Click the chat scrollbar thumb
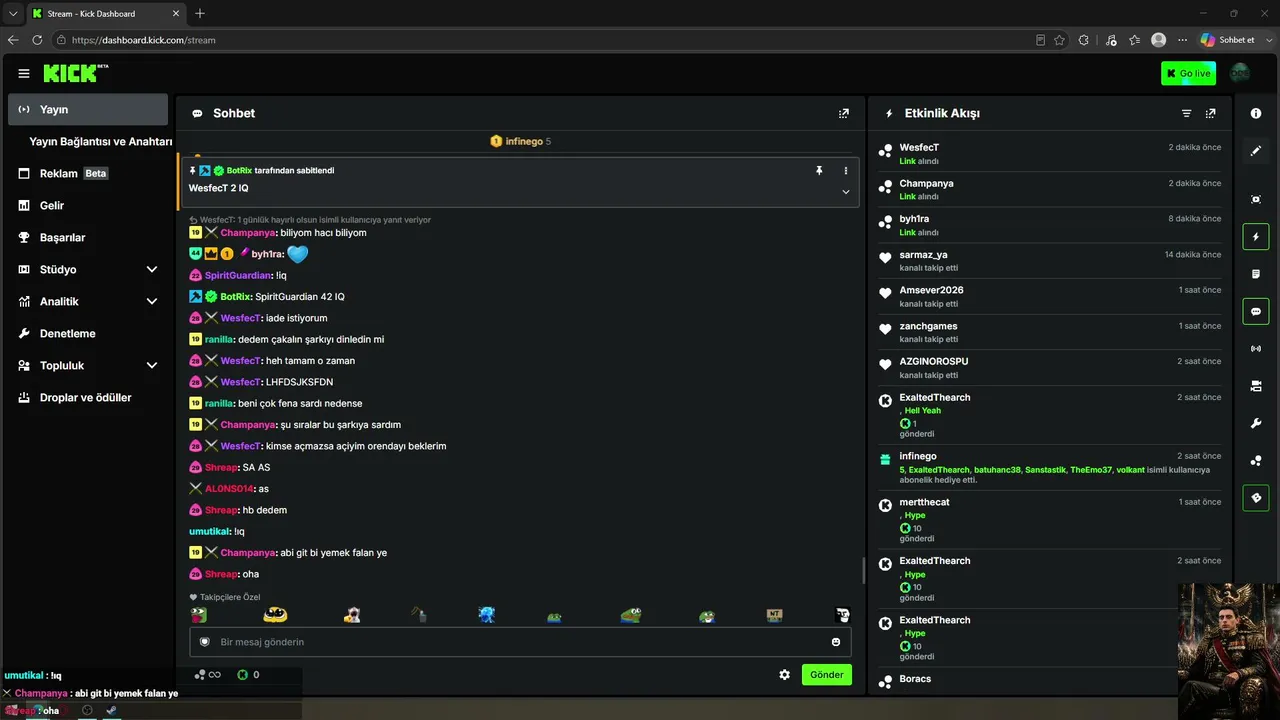The height and width of the screenshot is (720, 1280). coord(864,571)
